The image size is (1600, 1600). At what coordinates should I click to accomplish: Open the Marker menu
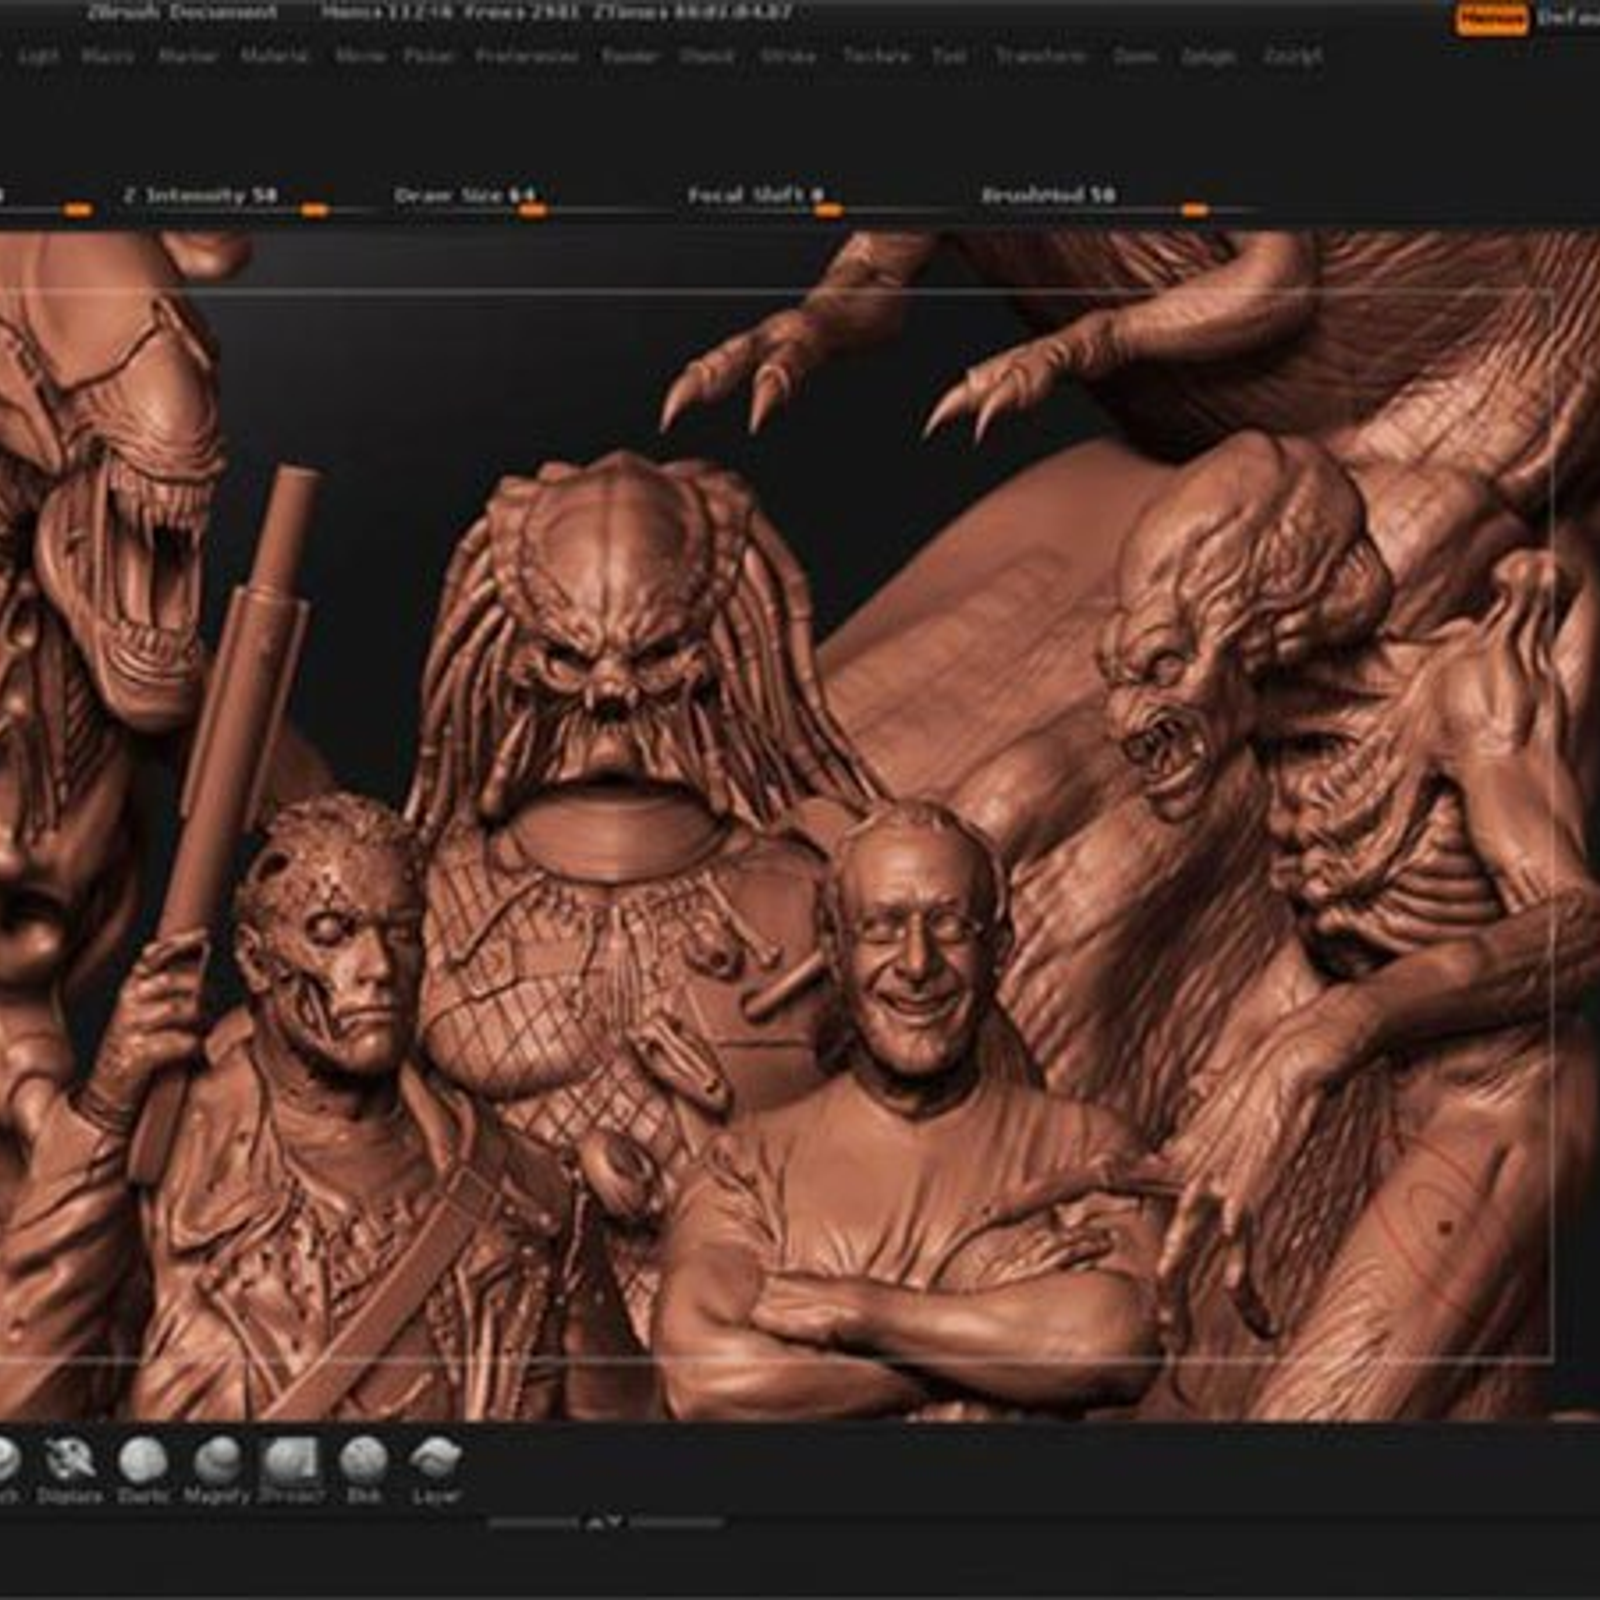[188, 56]
